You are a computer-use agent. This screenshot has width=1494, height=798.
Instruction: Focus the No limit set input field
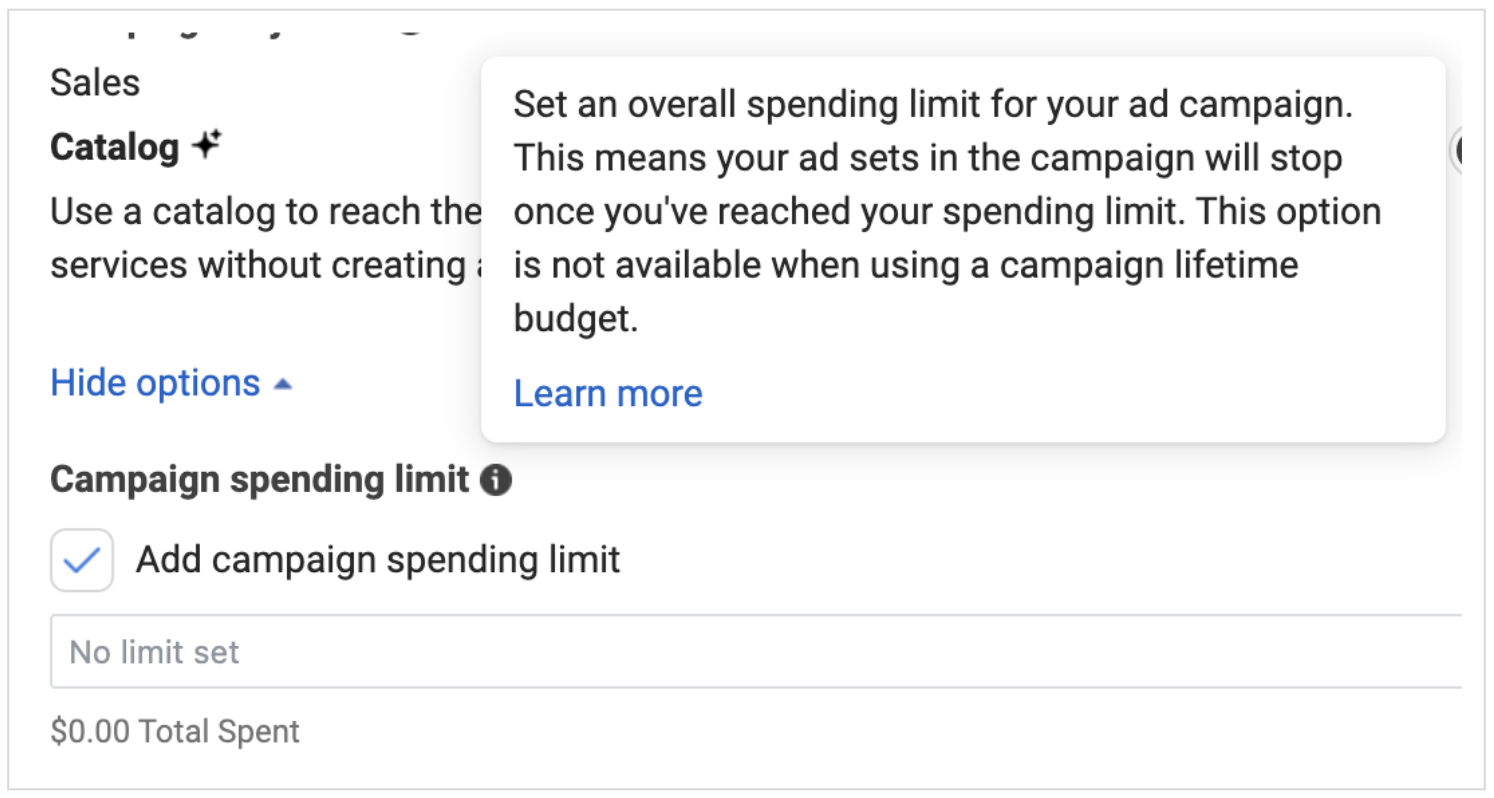coord(756,652)
